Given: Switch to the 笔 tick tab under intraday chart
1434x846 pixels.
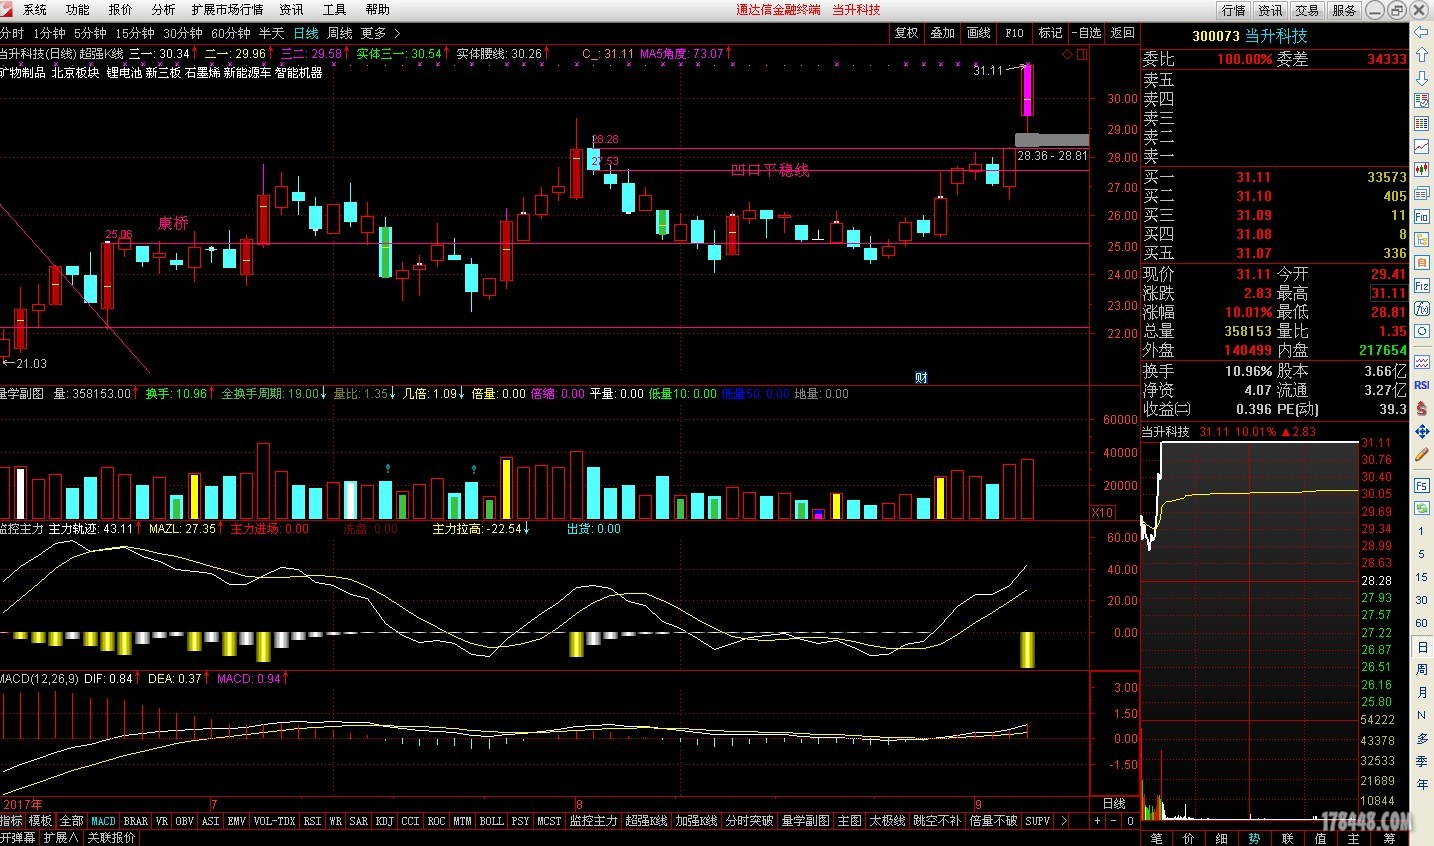Looking at the screenshot, I should coord(1157,838).
